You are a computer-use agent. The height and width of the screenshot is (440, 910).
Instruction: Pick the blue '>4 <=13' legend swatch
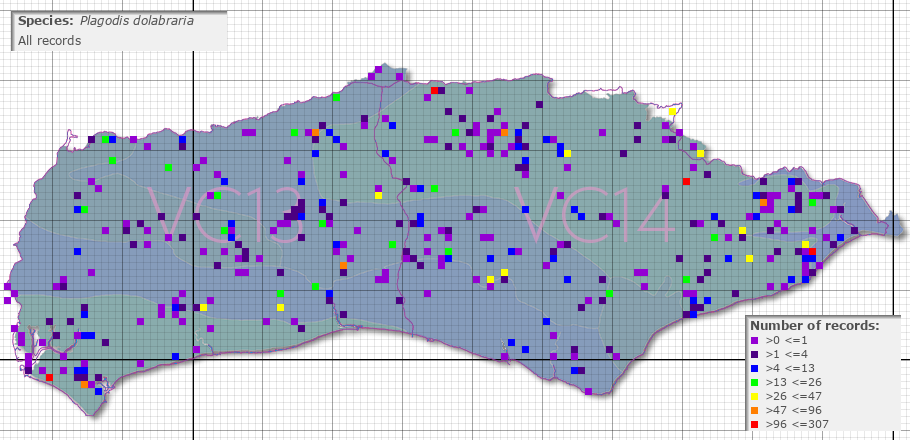(x=754, y=368)
